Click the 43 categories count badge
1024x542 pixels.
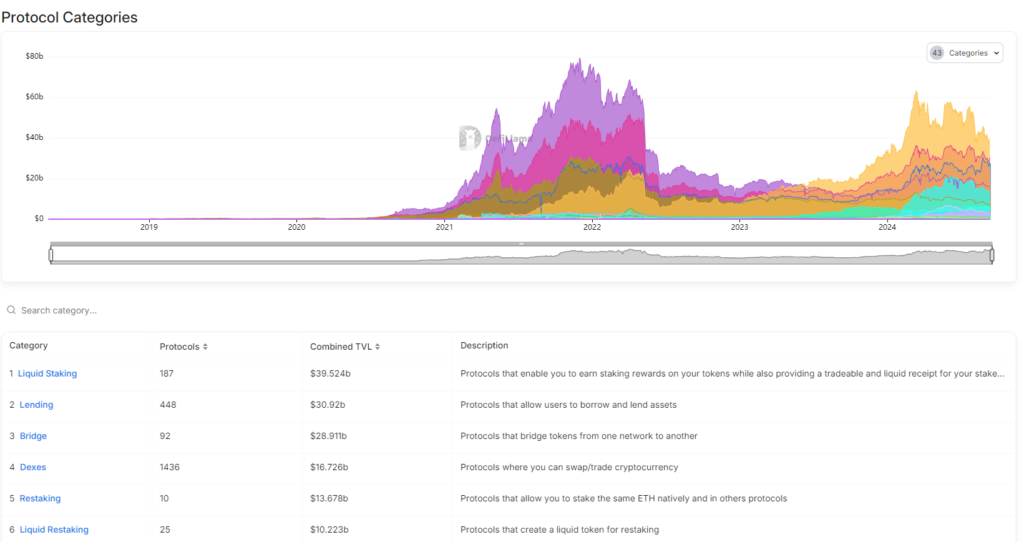tap(937, 53)
